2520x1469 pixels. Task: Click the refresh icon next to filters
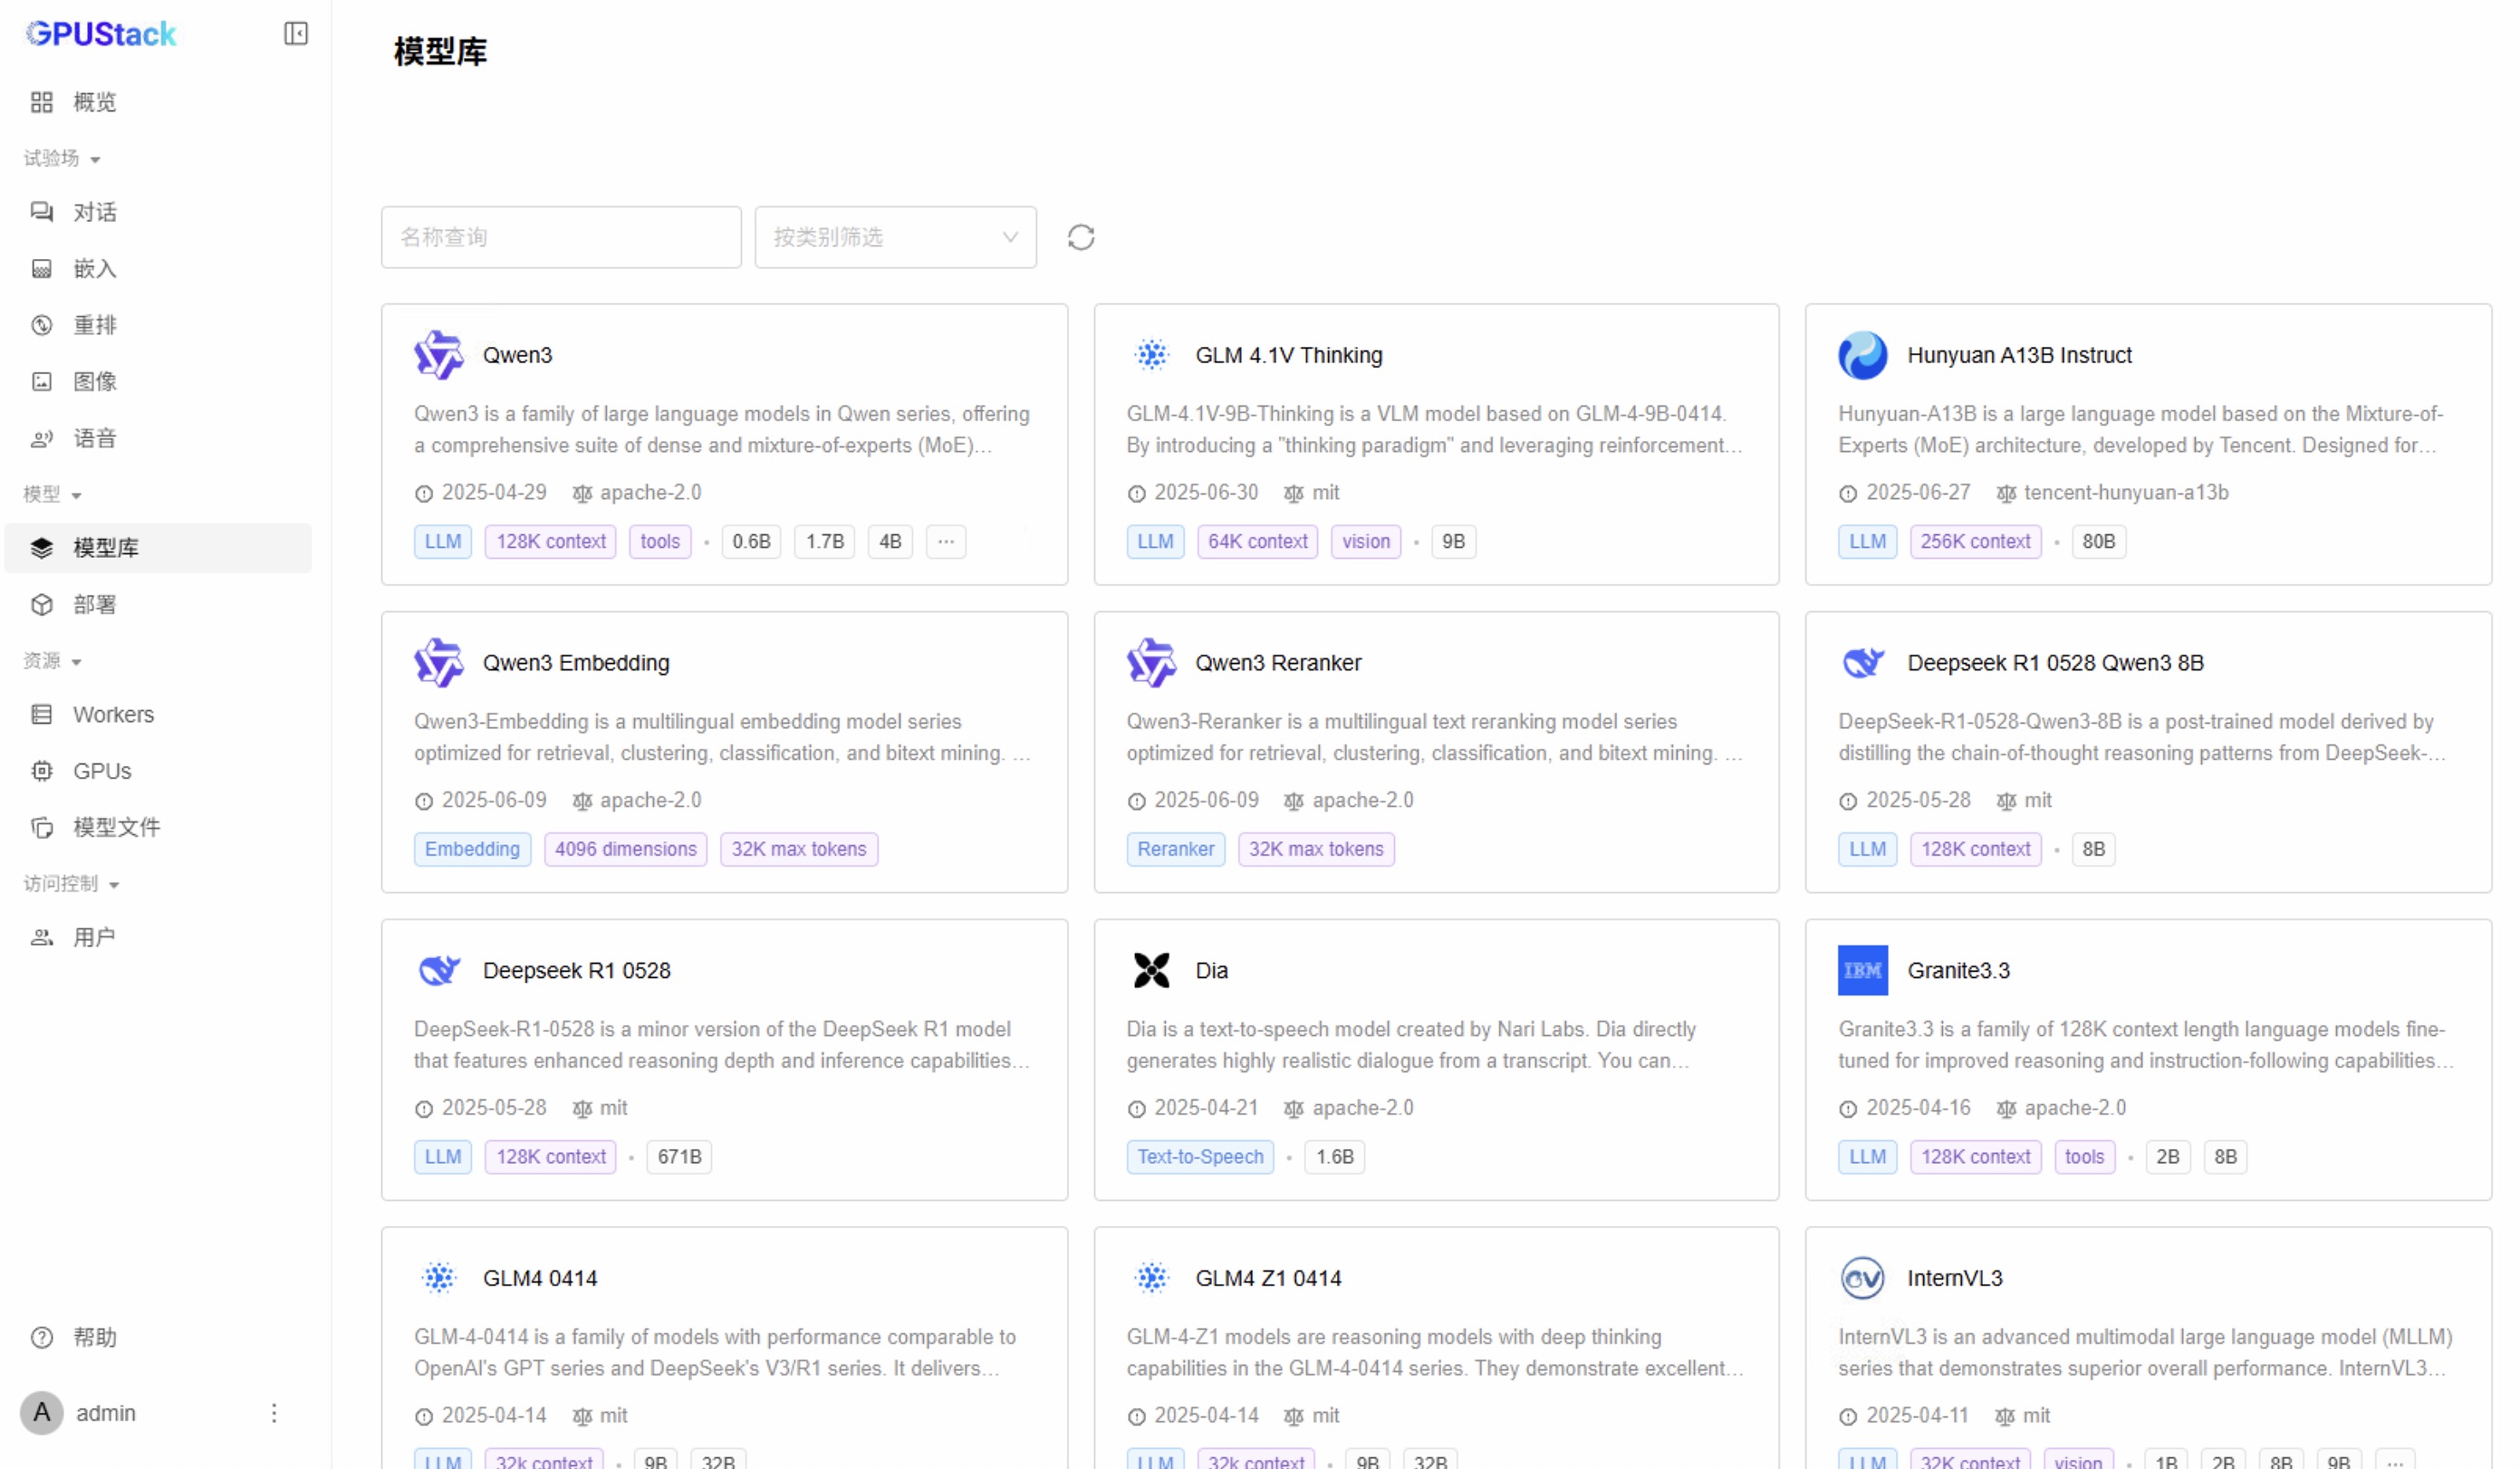1081,237
